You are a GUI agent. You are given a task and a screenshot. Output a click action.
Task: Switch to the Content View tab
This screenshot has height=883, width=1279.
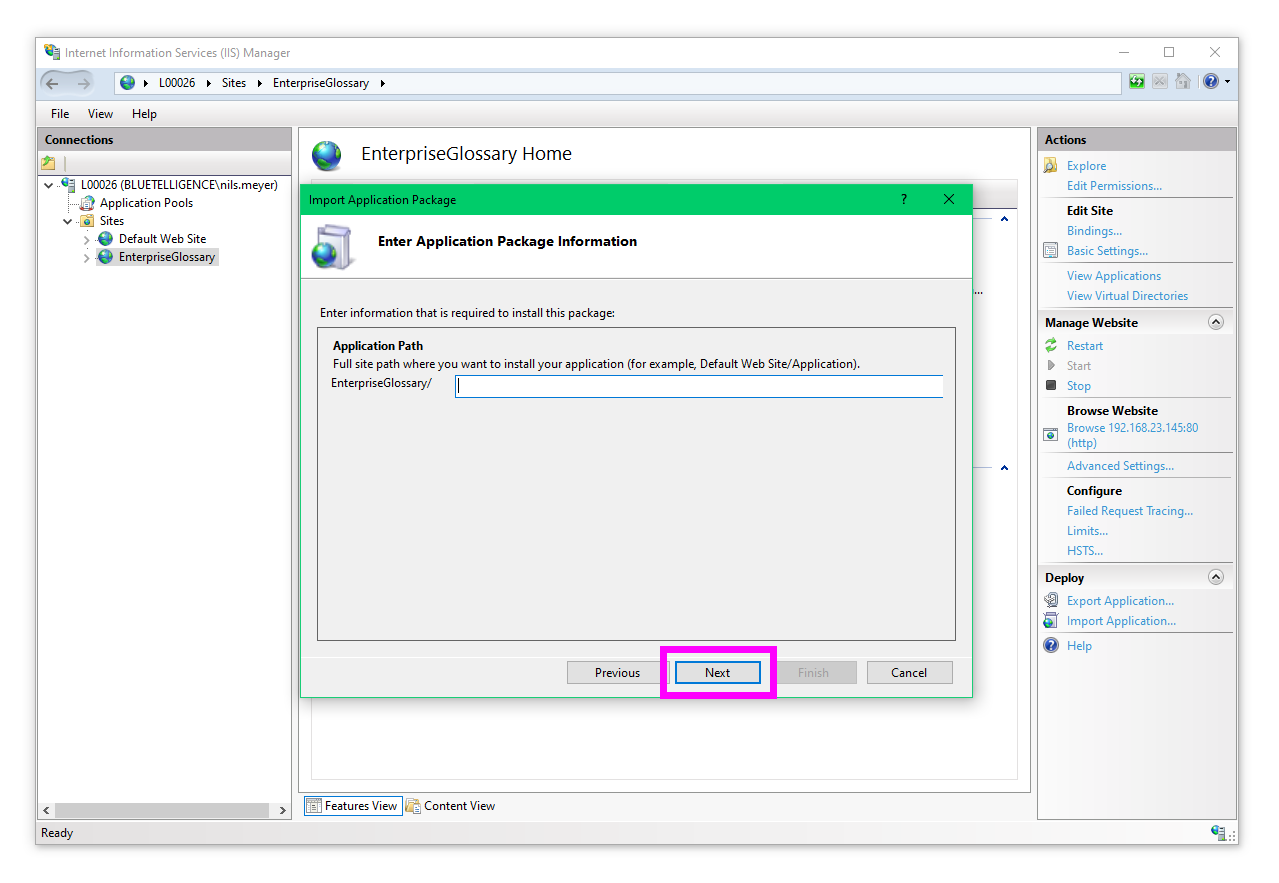click(450, 806)
